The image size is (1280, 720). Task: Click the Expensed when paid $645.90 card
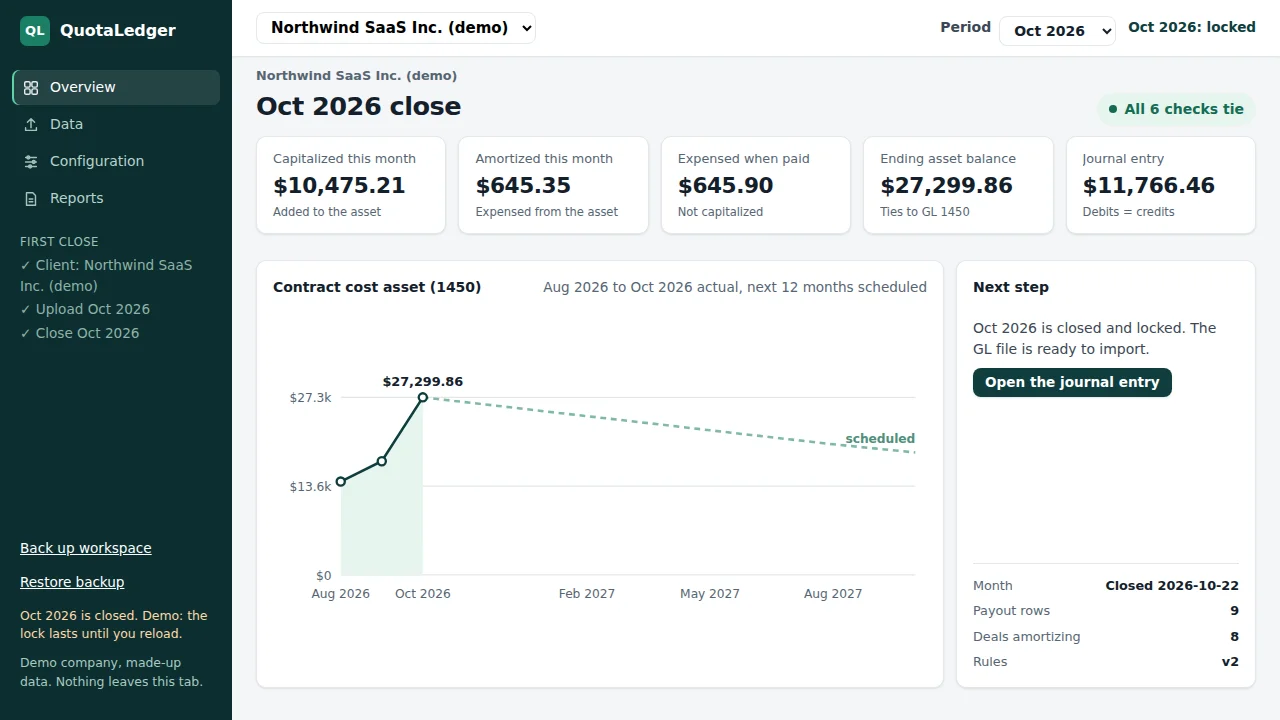pyautogui.click(x=756, y=186)
